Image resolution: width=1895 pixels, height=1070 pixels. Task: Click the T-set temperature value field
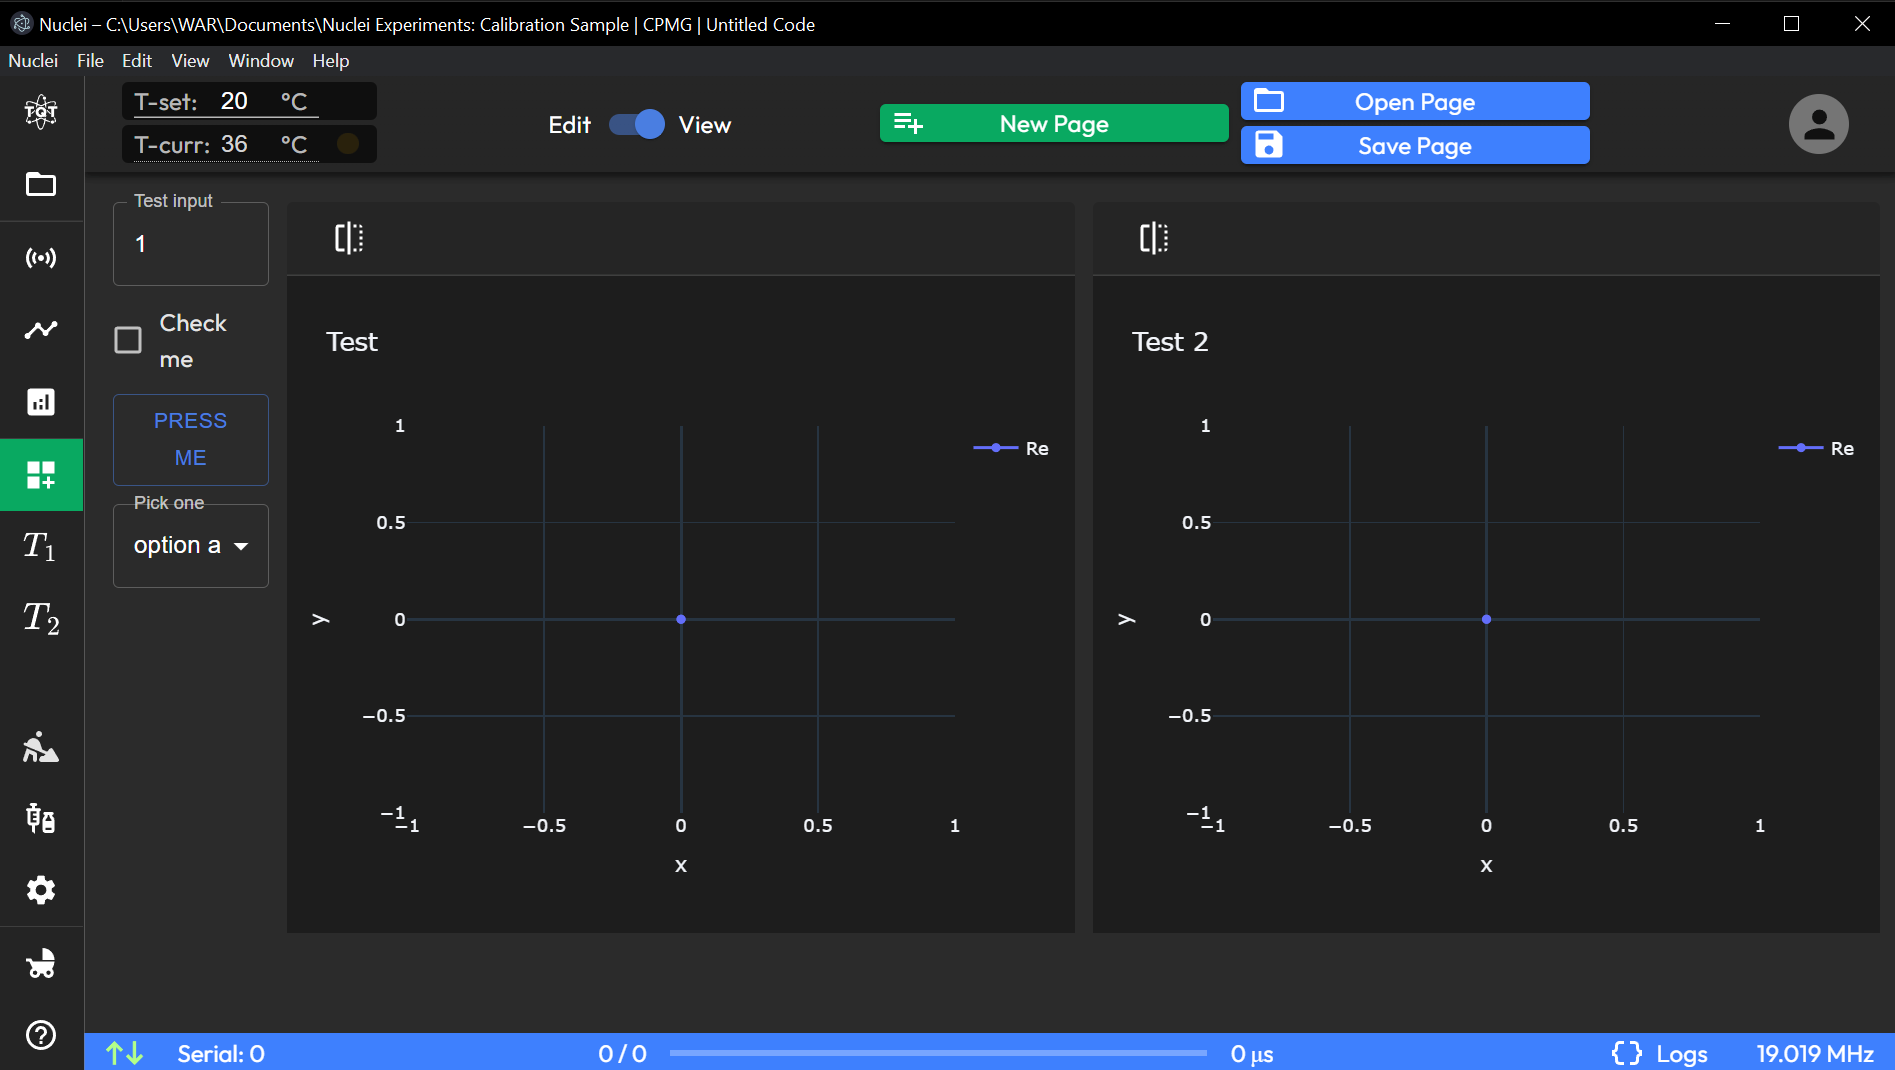[235, 101]
